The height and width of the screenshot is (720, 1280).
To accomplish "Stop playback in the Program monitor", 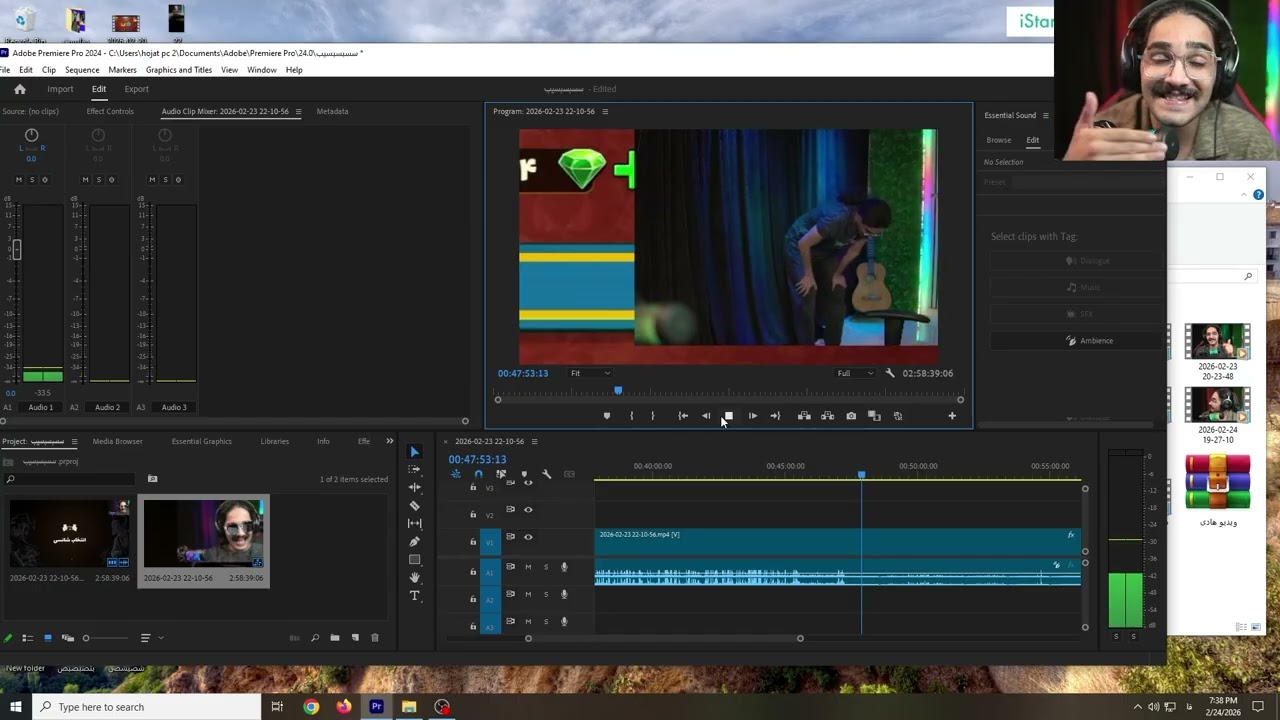I will point(729,416).
